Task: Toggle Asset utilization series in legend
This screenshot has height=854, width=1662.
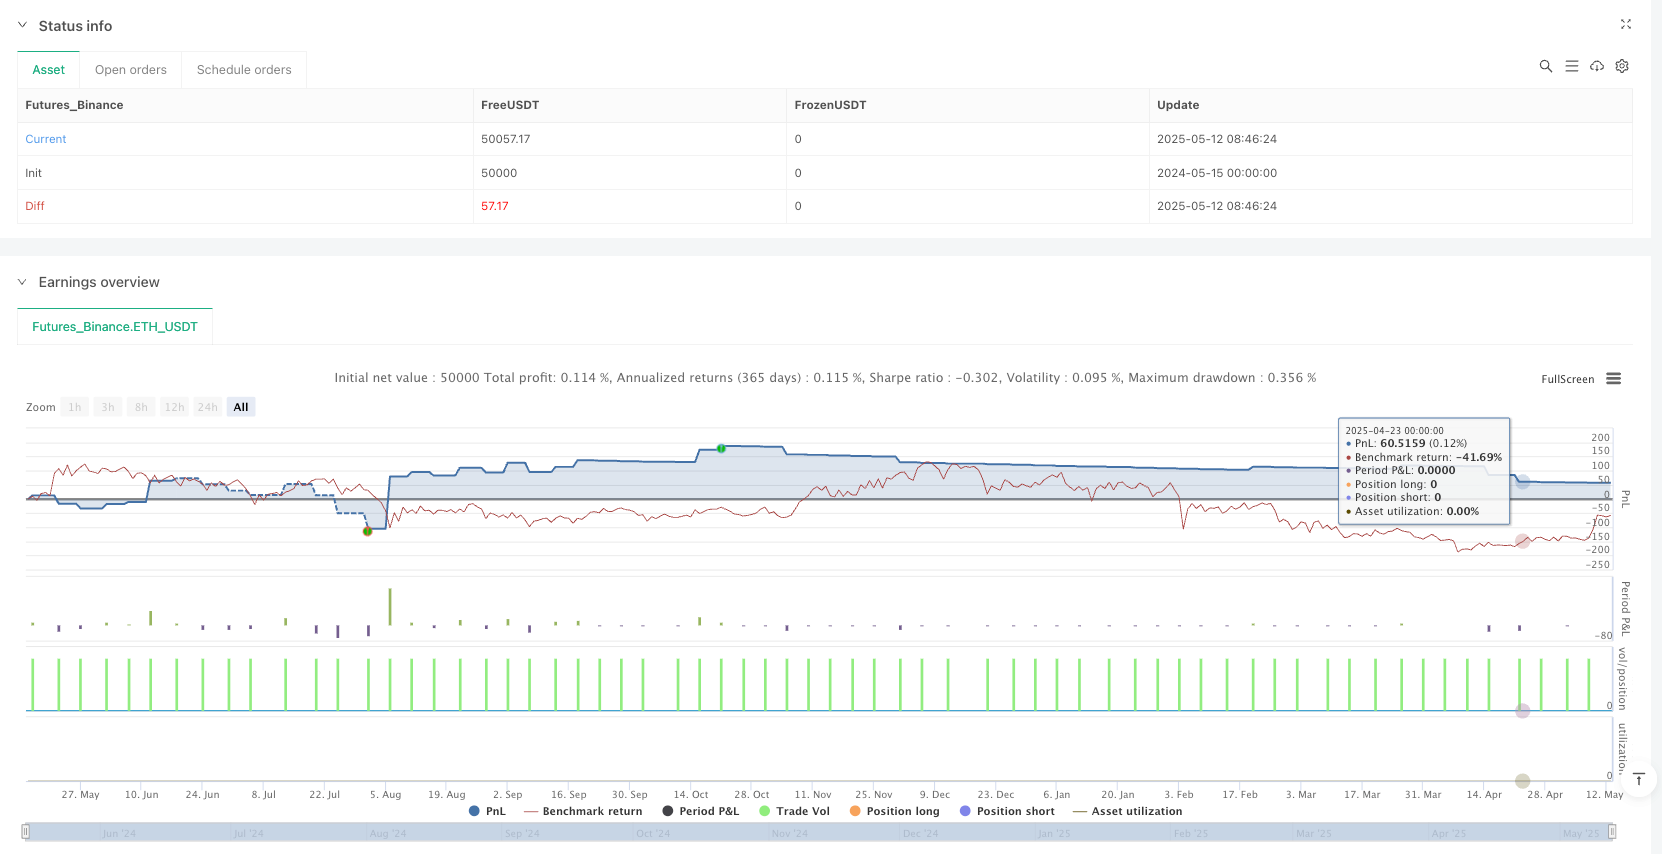Action: coord(1128,811)
